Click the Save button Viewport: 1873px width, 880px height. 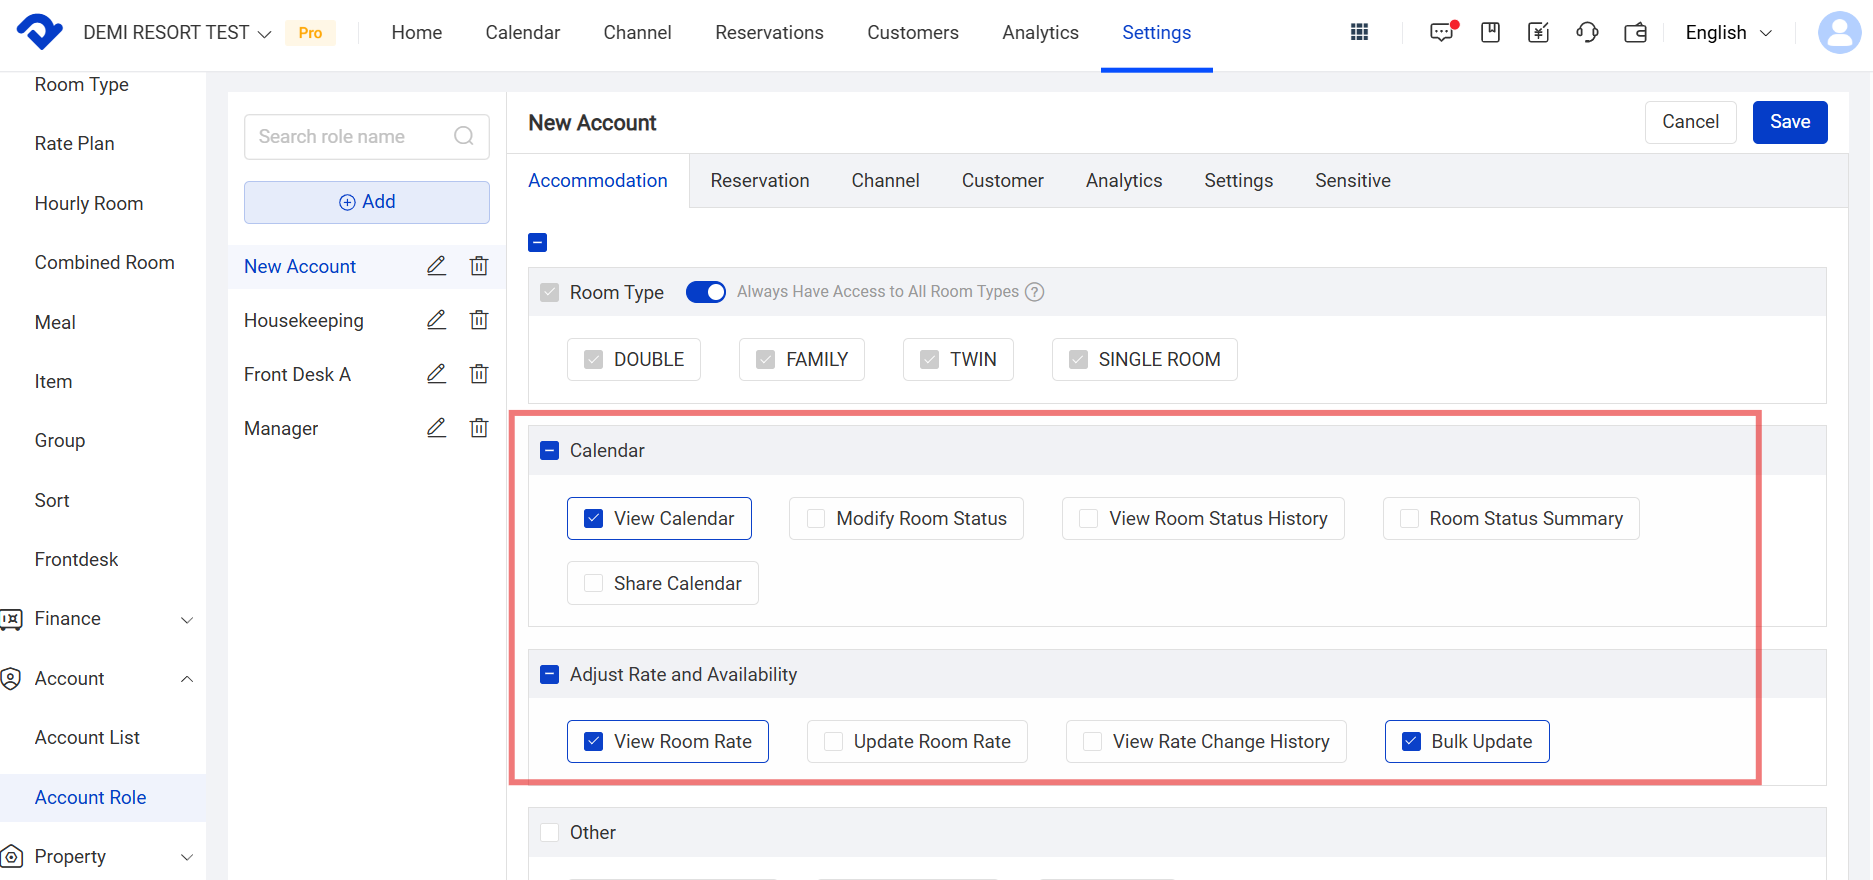tap(1789, 122)
